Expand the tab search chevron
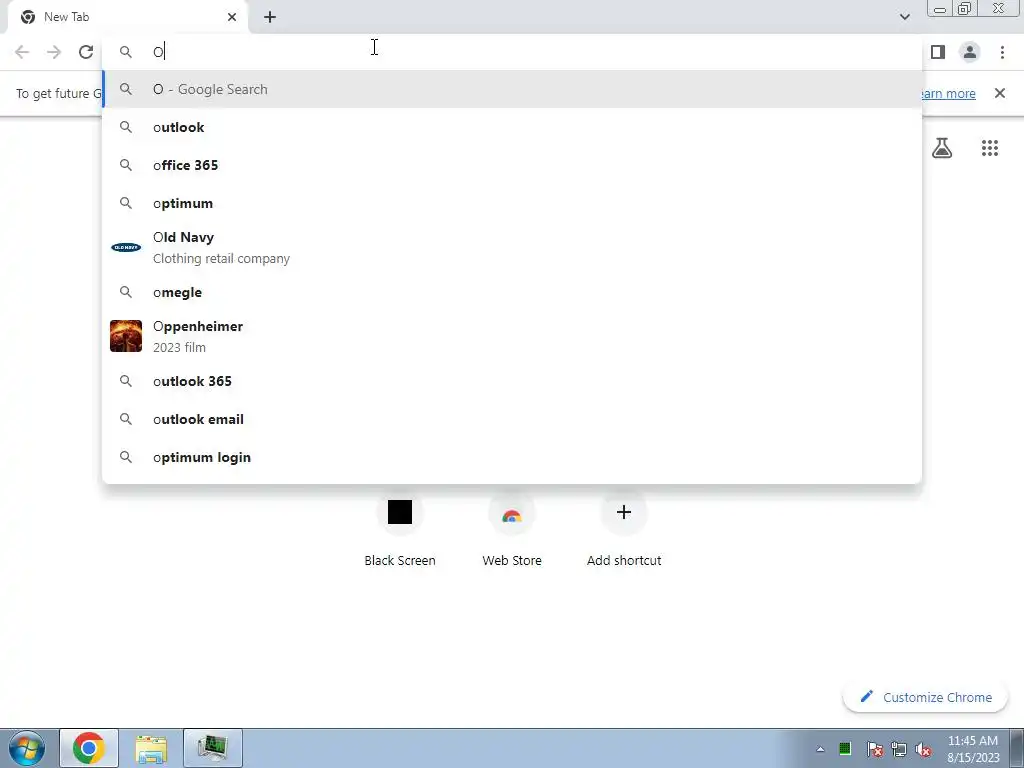The width and height of the screenshot is (1024, 768). point(904,17)
